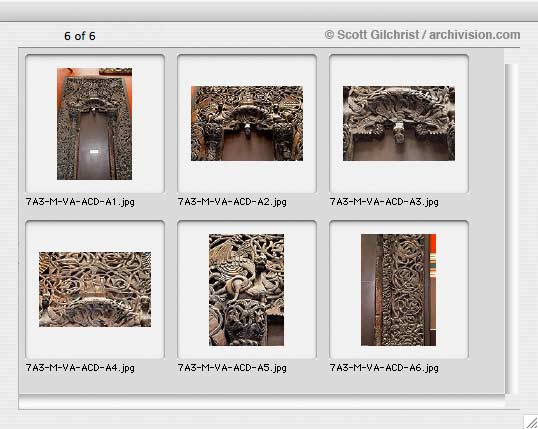Click the 7A3-M-VA-ACD-A5.jpg filename label
The width and height of the screenshot is (538, 429).
point(232,368)
